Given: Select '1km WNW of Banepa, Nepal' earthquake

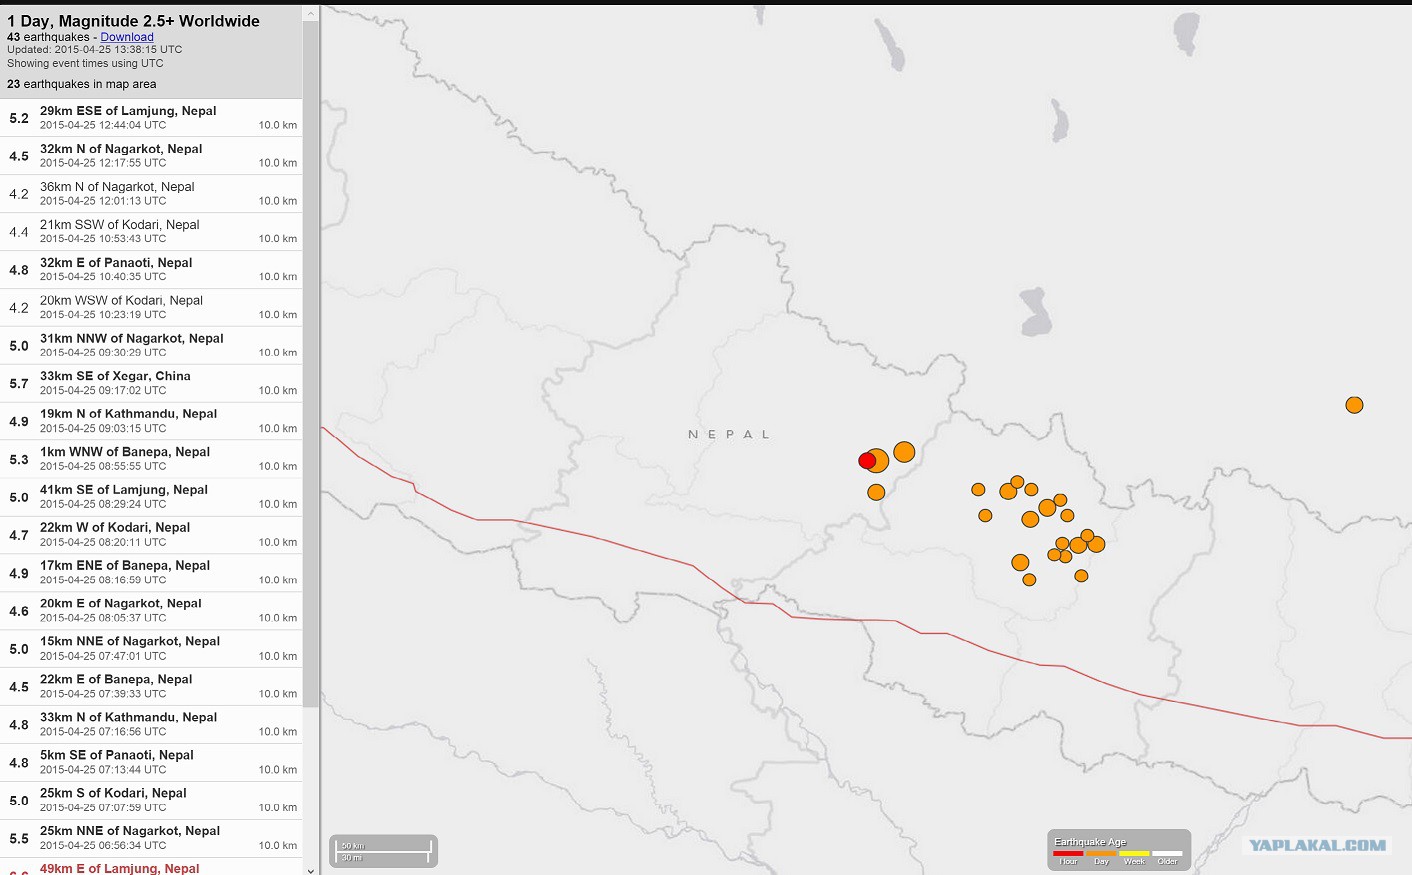Looking at the screenshot, I should coord(151,459).
